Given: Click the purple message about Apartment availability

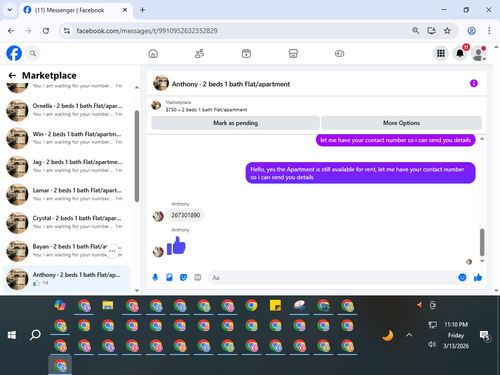Looking at the screenshot, I should click(x=360, y=173).
